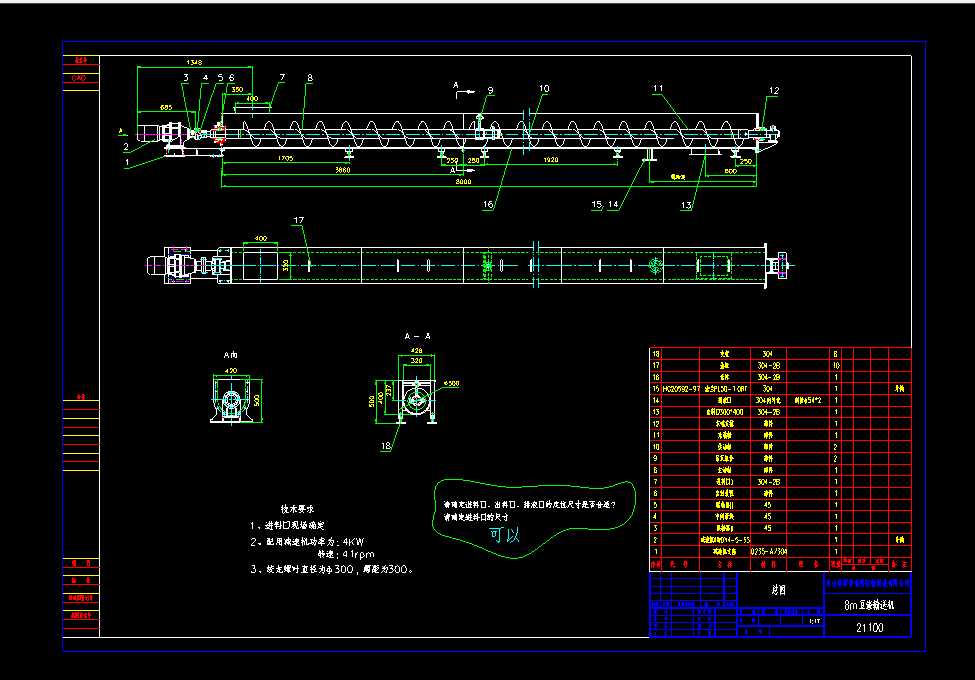This screenshot has width=975, height=680.
Task: Click part balloon number 12 near the right end
Action: tap(774, 90)
